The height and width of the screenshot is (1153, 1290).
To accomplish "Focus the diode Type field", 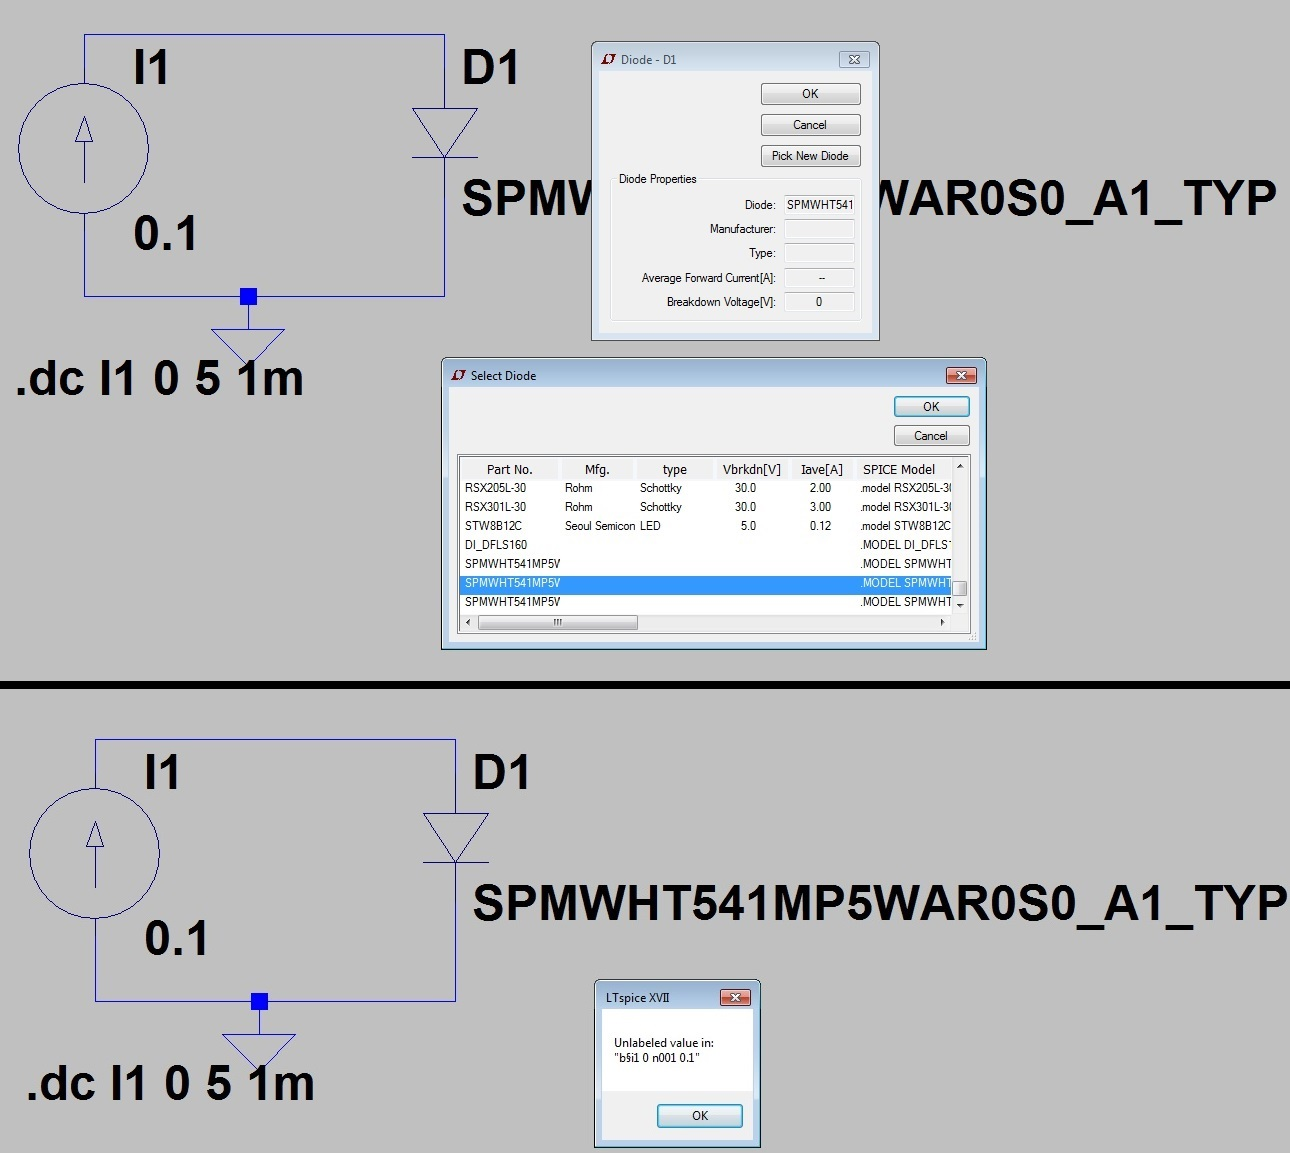I will point(819,253).
